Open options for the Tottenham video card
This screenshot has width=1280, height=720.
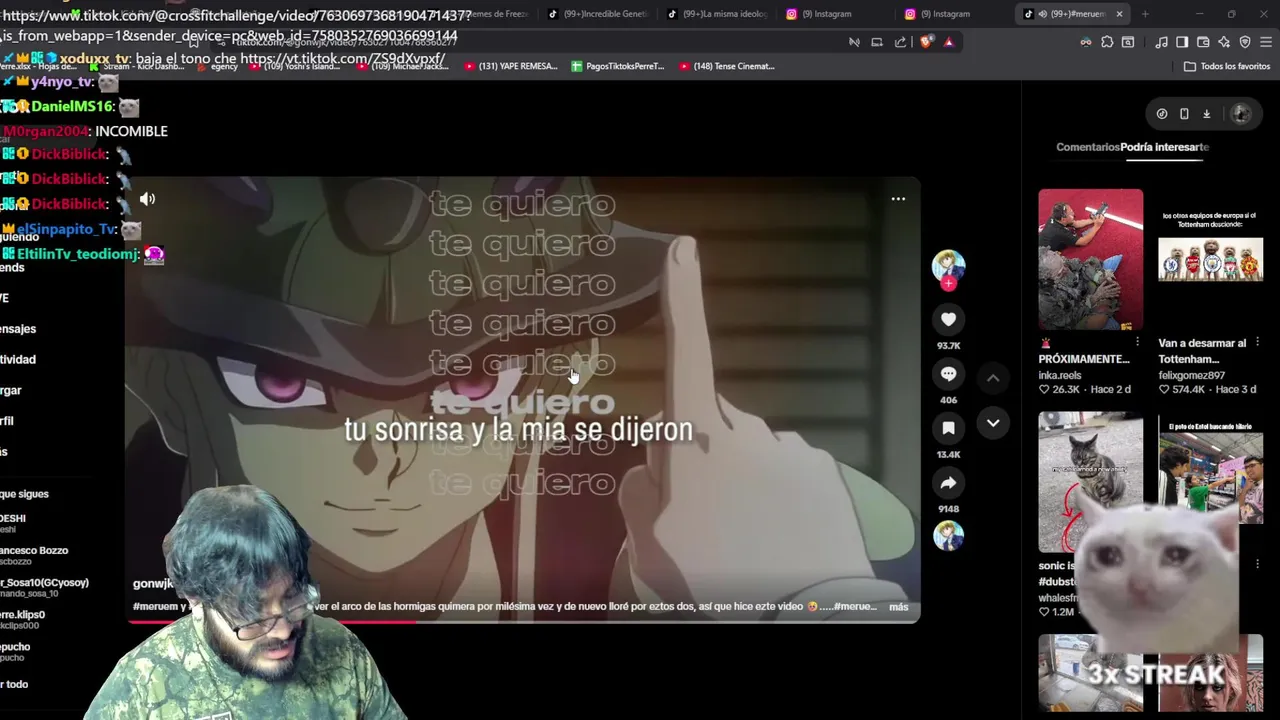pos(1257,342)
